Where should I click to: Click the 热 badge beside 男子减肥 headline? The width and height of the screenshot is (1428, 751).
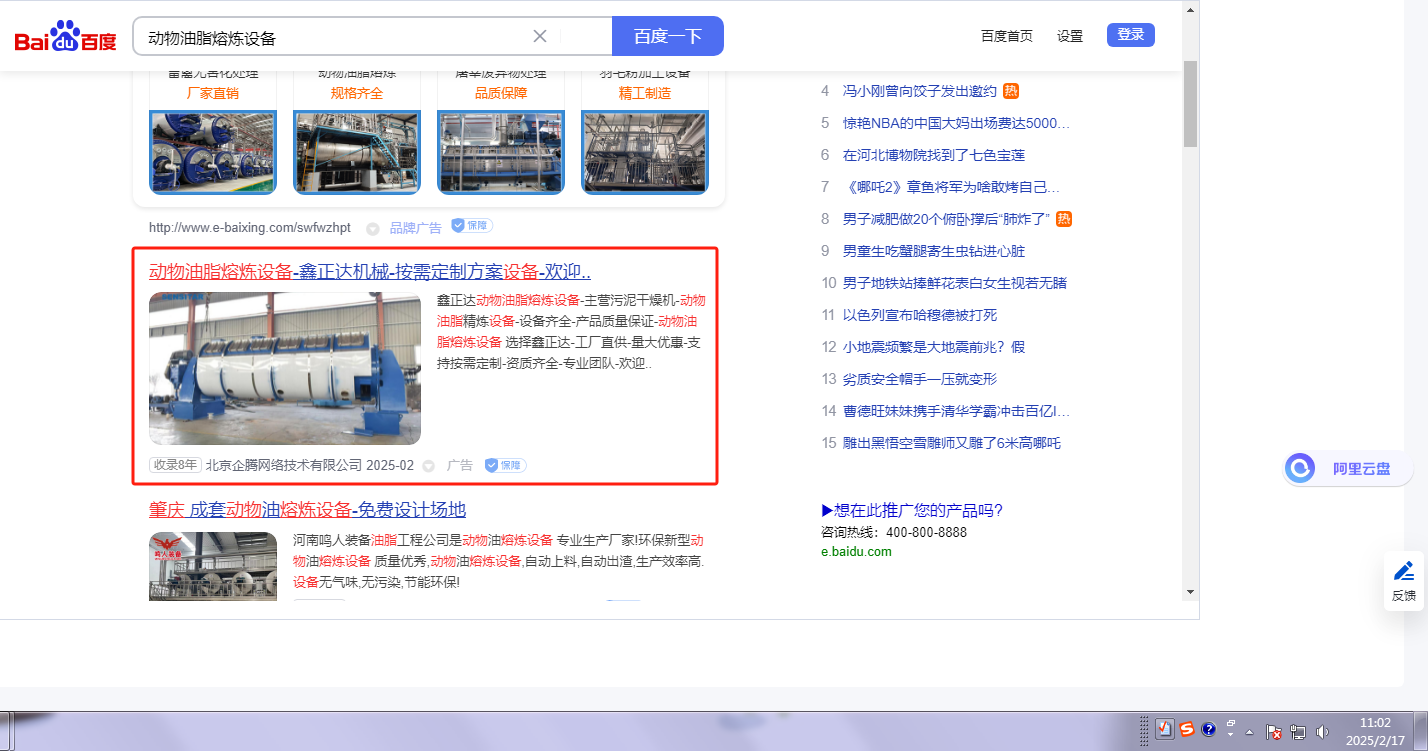tap(1064, 219)
